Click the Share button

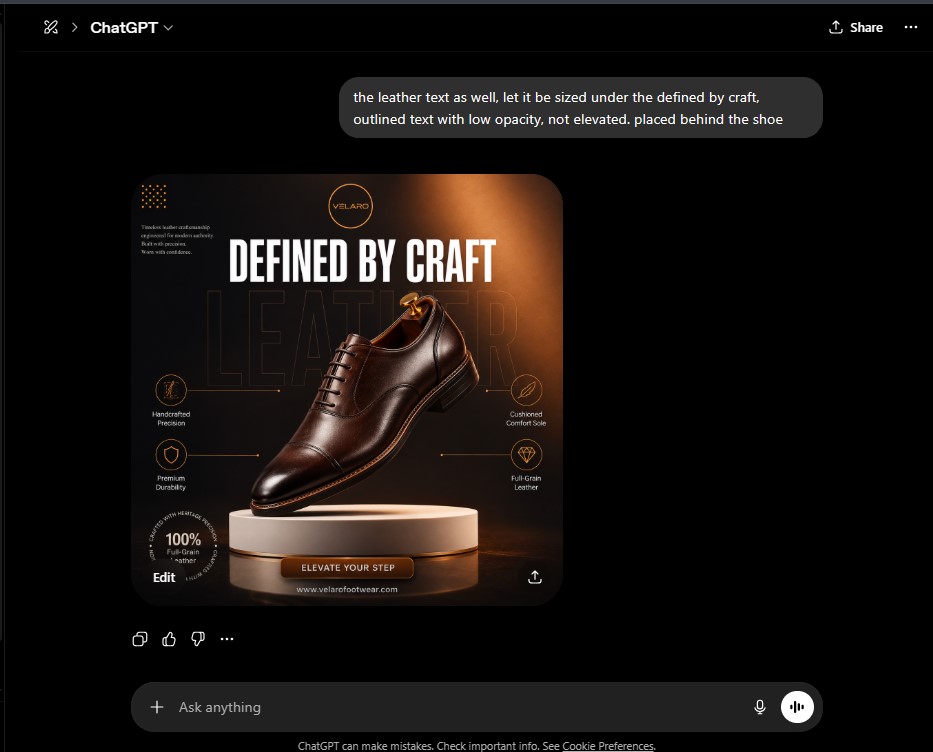856,27
